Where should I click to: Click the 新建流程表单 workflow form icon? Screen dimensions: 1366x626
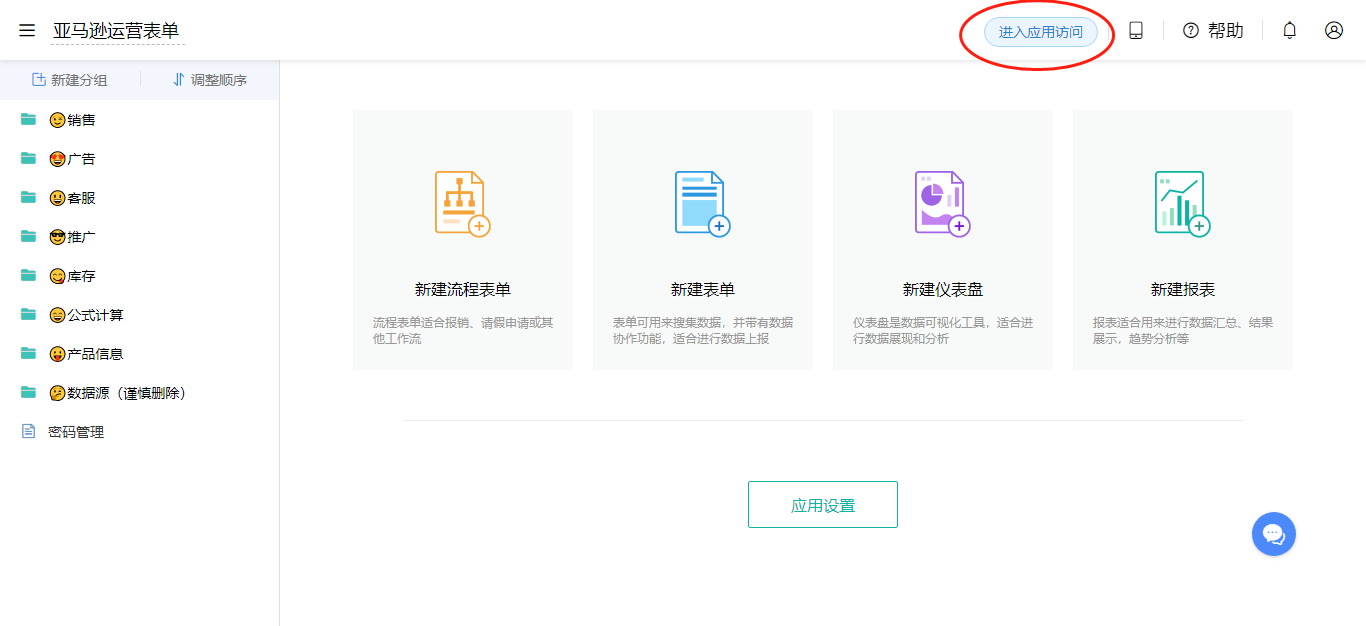click(463, 204)
